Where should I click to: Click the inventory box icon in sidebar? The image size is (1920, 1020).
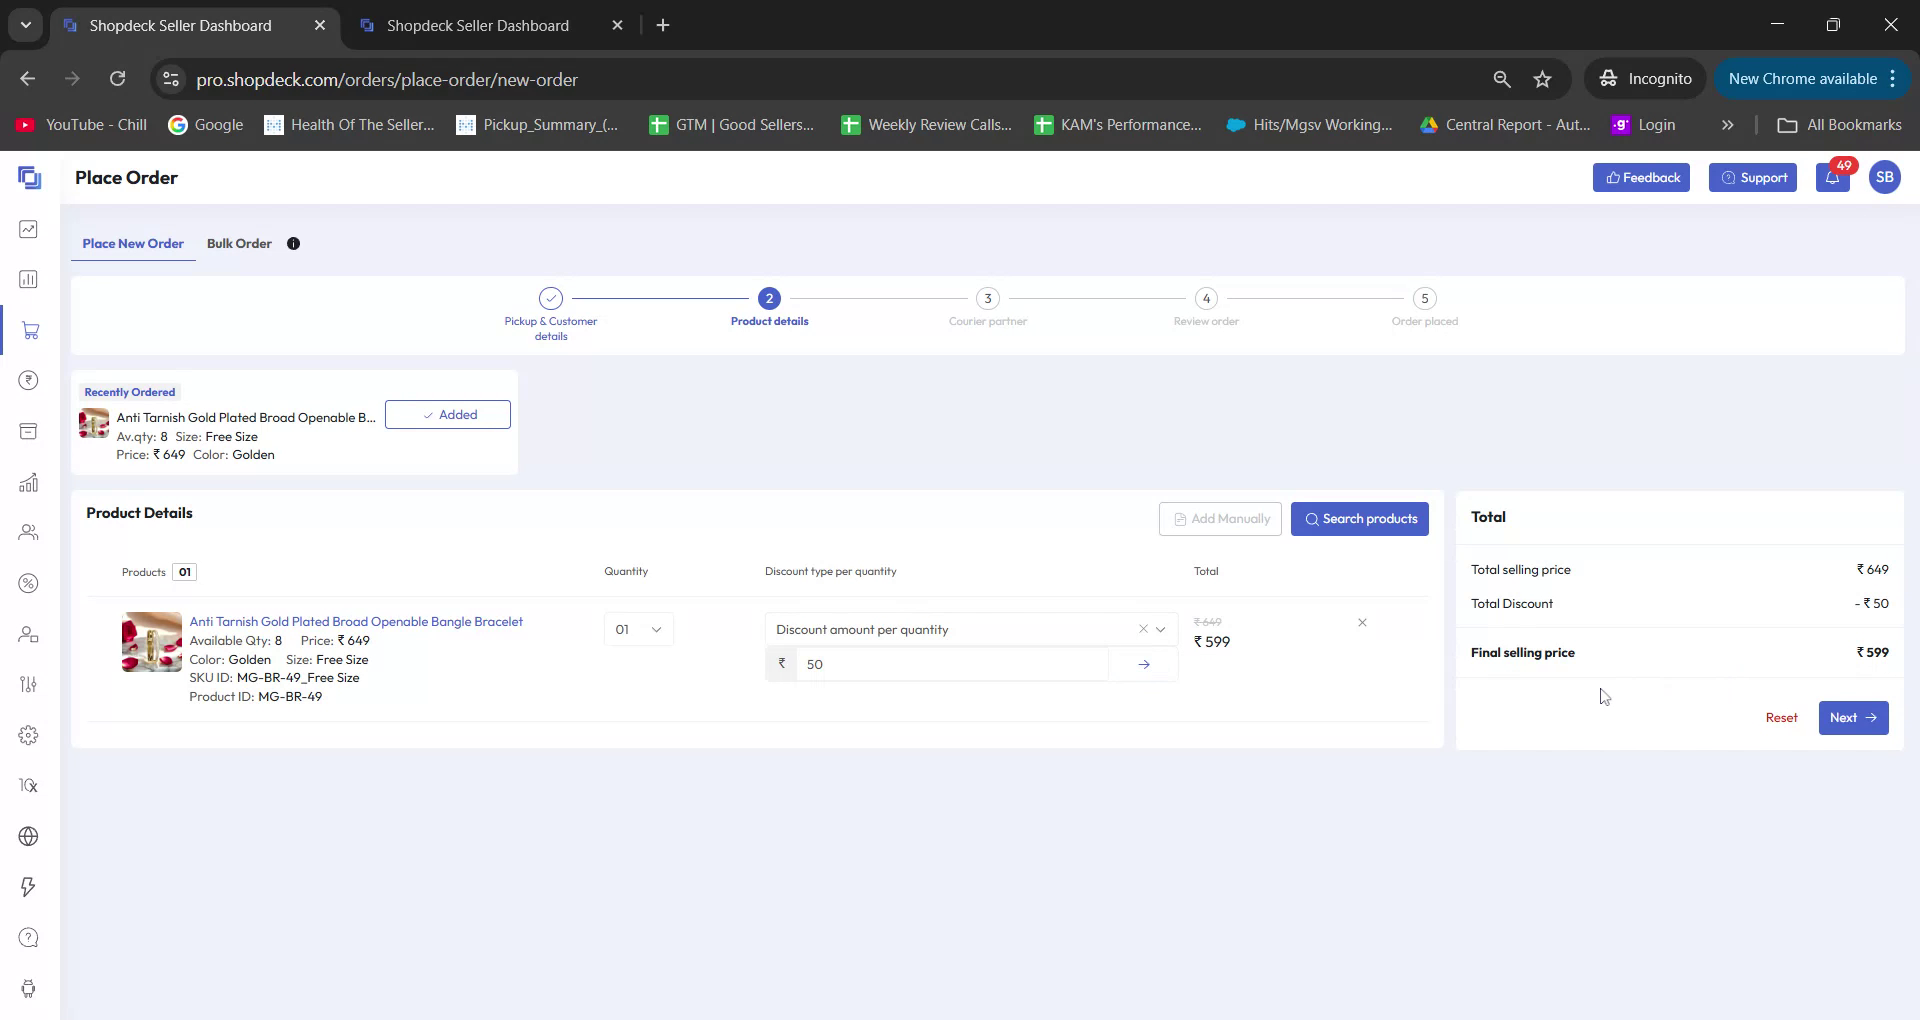29,431
